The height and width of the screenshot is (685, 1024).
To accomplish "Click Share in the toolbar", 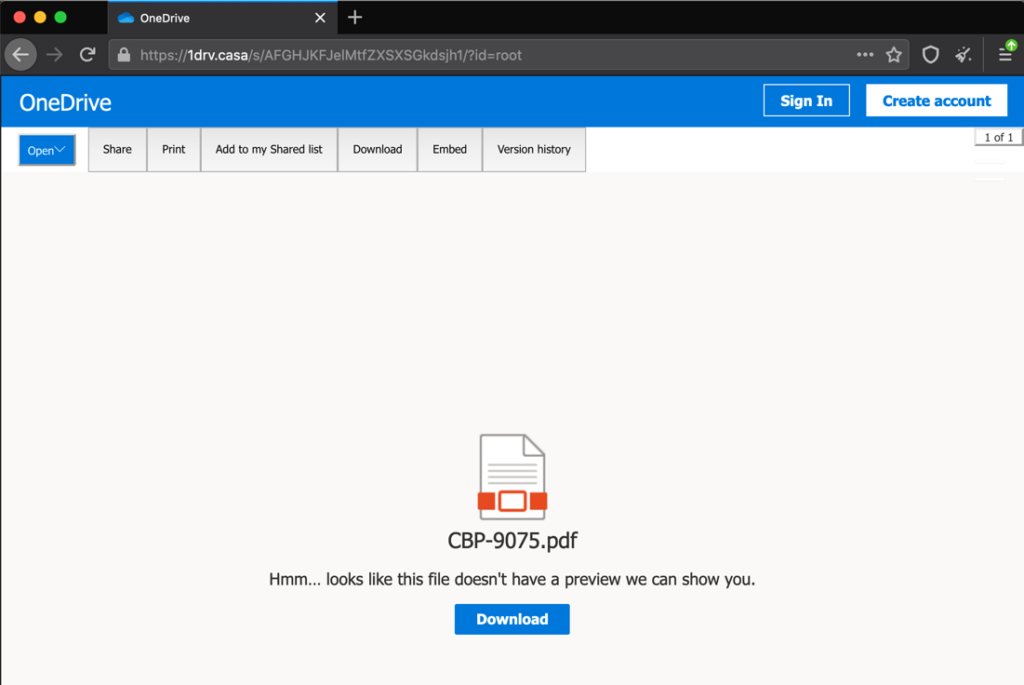I will (118, 150).
